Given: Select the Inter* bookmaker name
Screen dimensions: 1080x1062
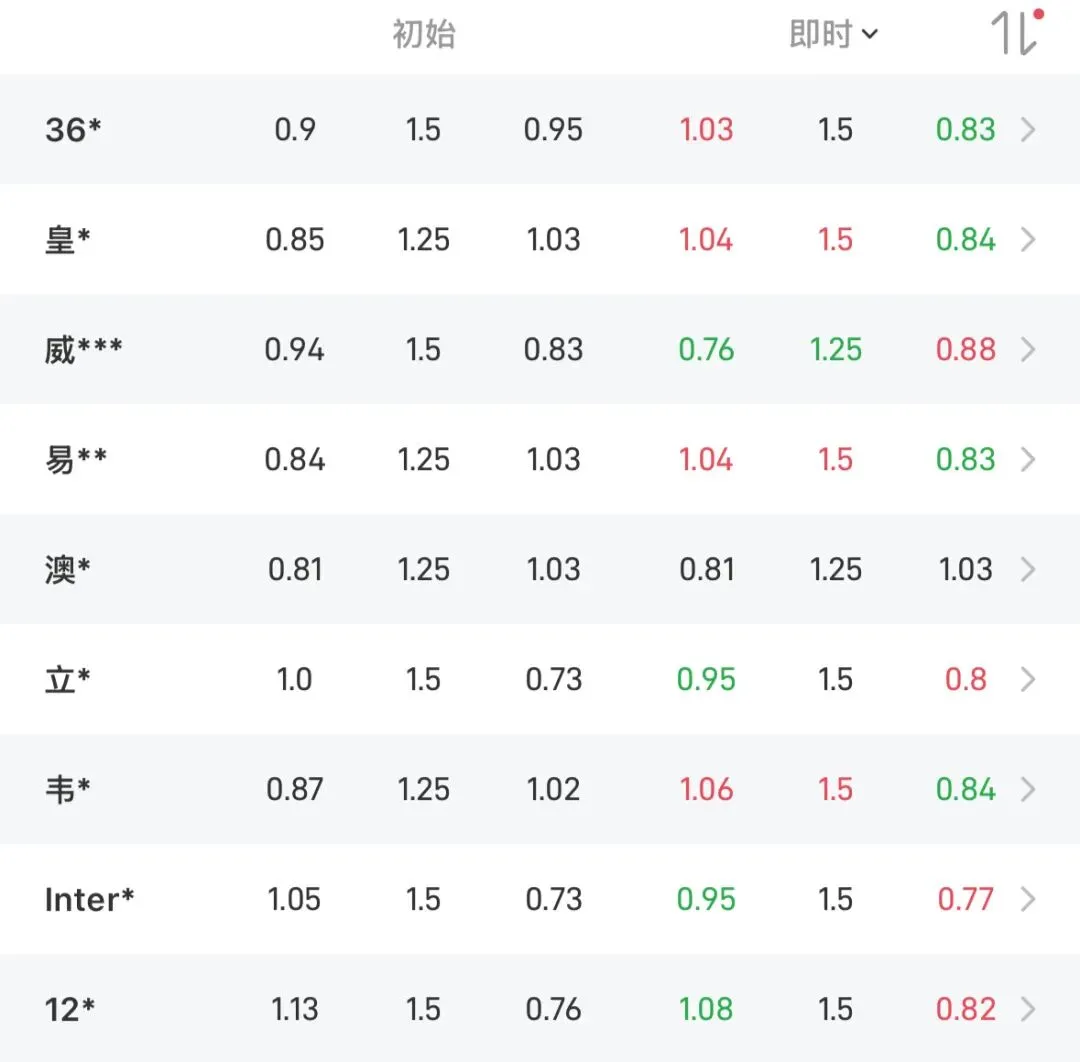Looking at the screenshot, I should click(89, 899).
